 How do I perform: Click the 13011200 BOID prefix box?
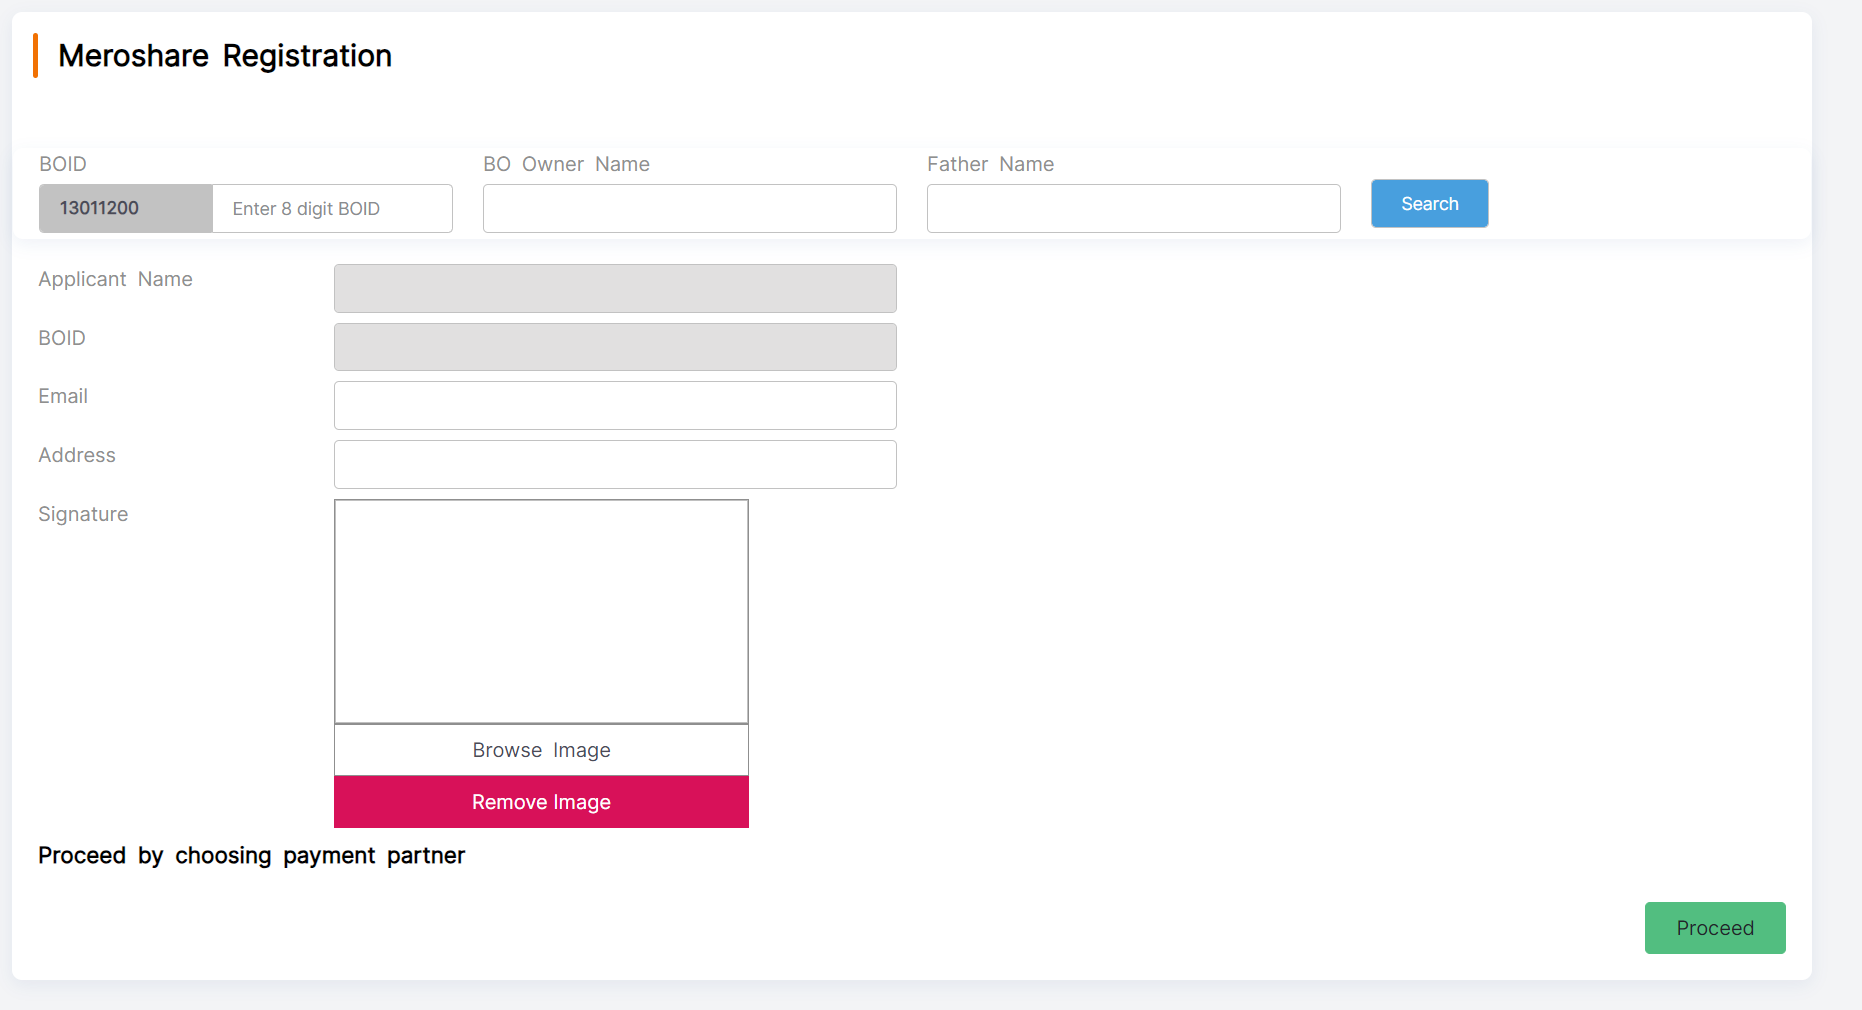pyautogui.click(x=126, y=209)
